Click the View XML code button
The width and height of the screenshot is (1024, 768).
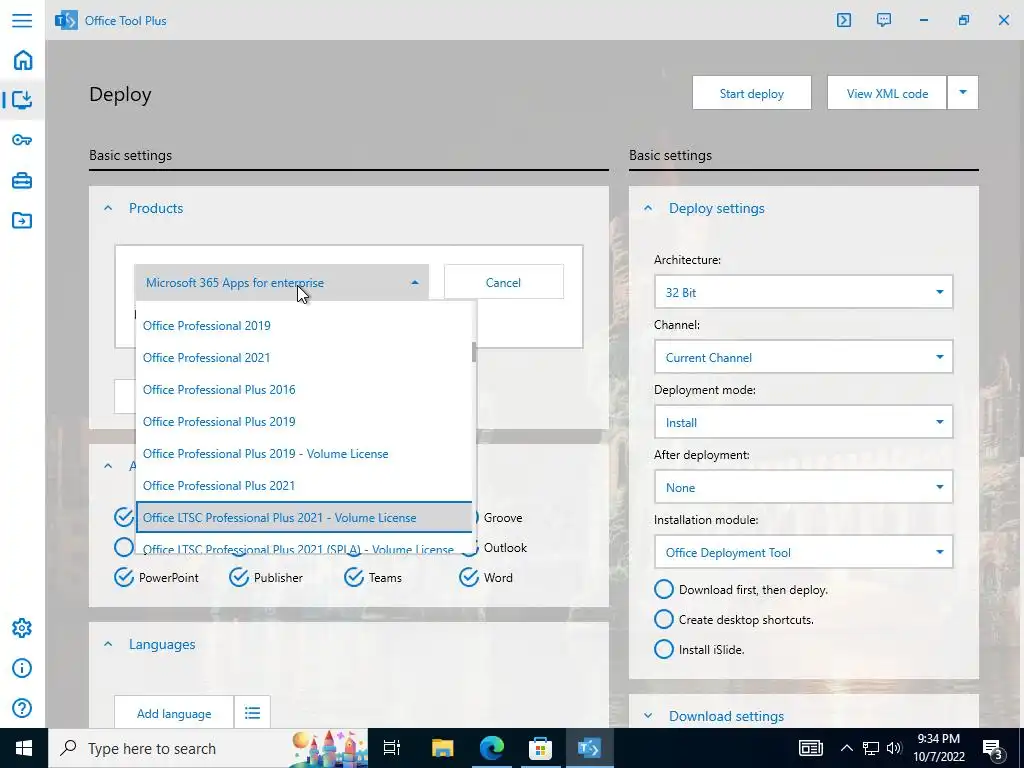click(x=887, y=93)
